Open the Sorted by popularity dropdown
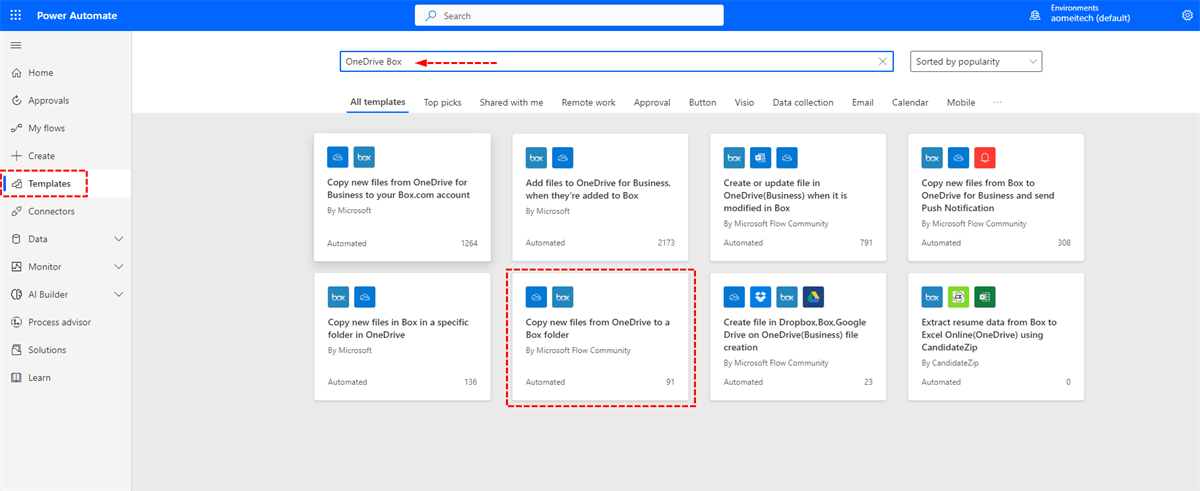 pyautogui.click(x=976, y=61)
